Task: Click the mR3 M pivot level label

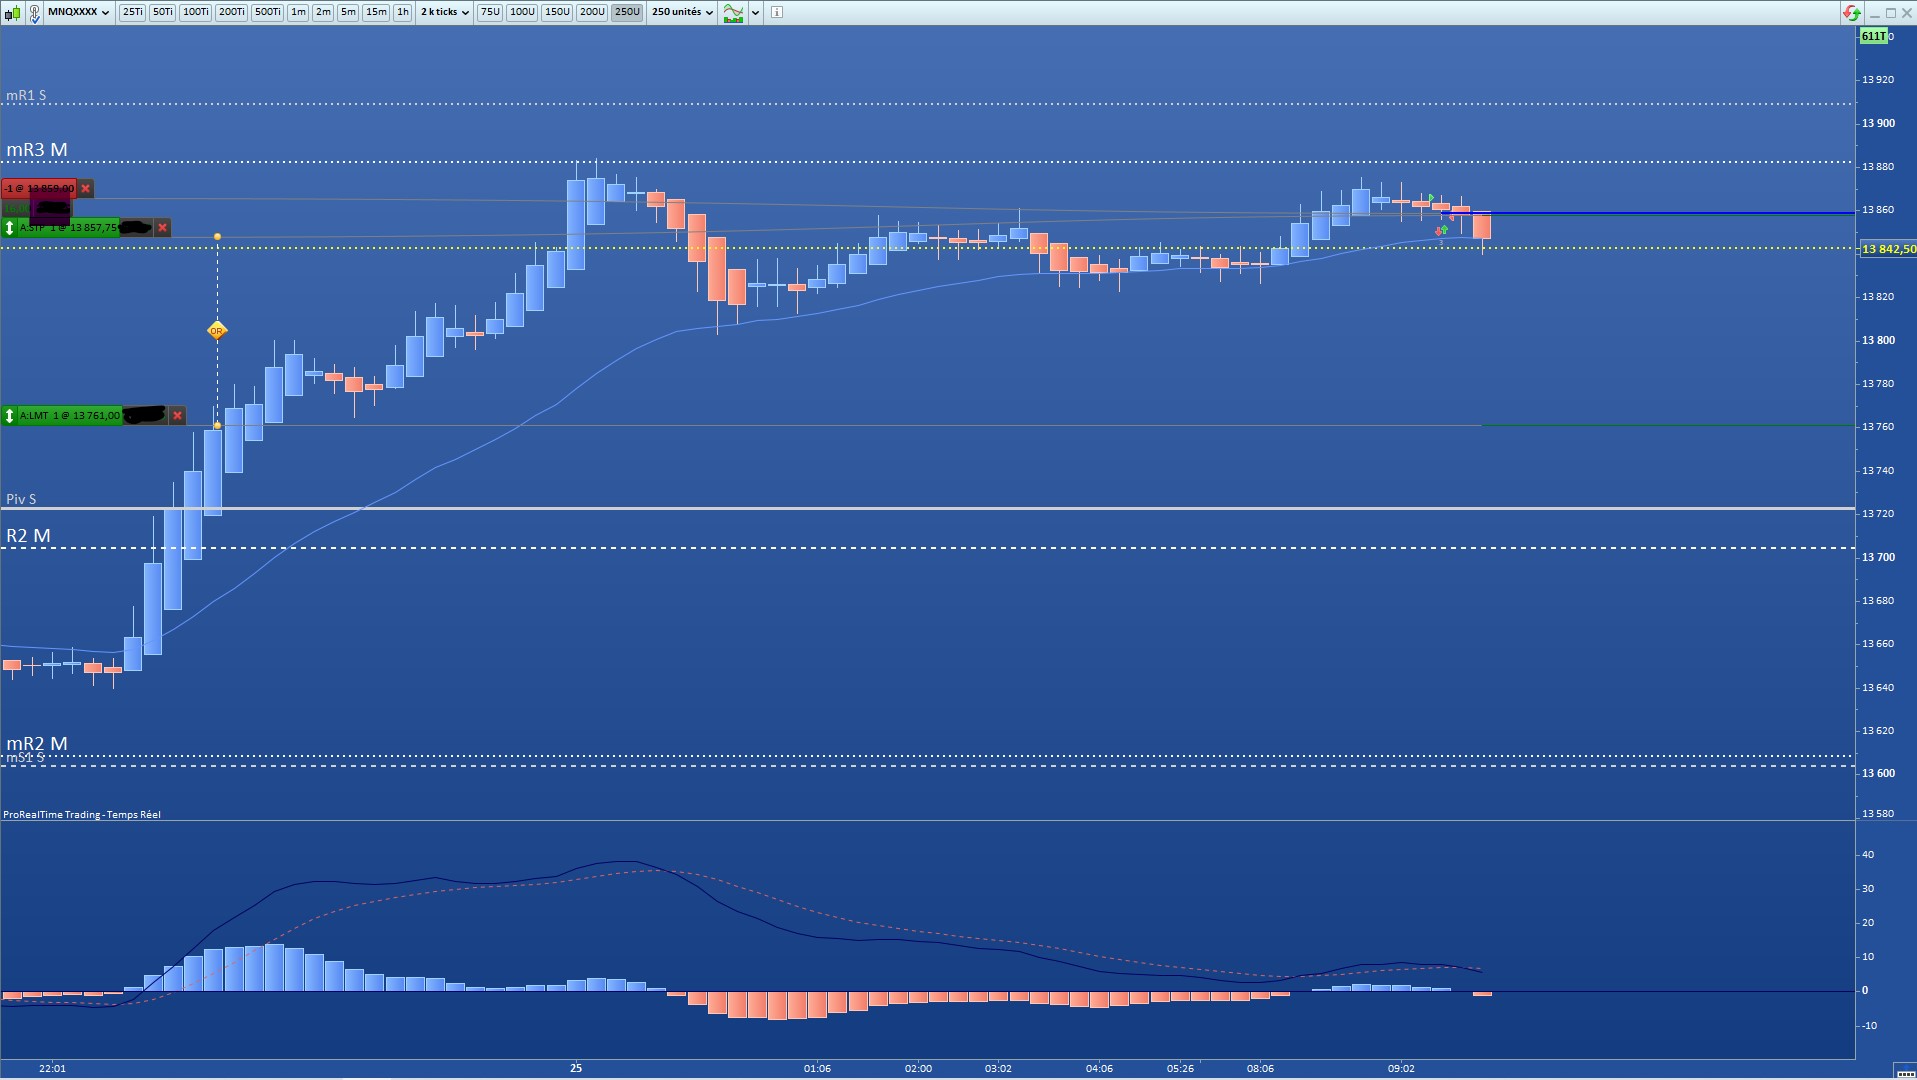Action: click(x=37, y=150)
